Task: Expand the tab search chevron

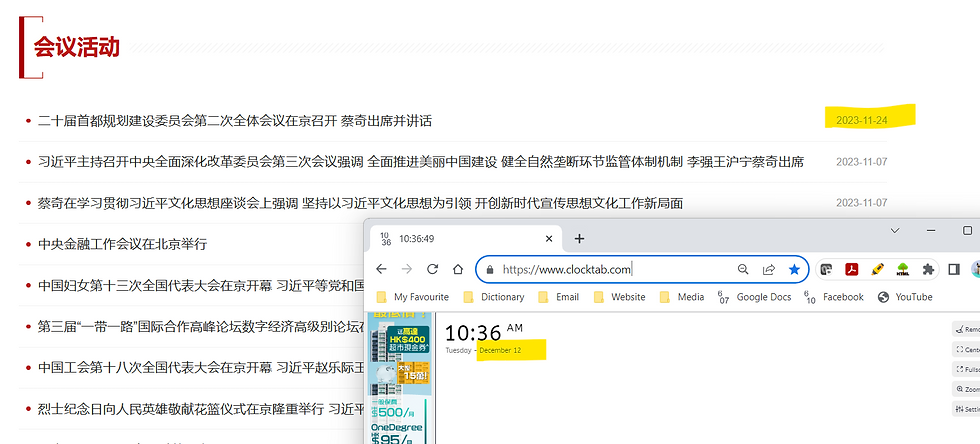Action: click(x=895, y=230)
